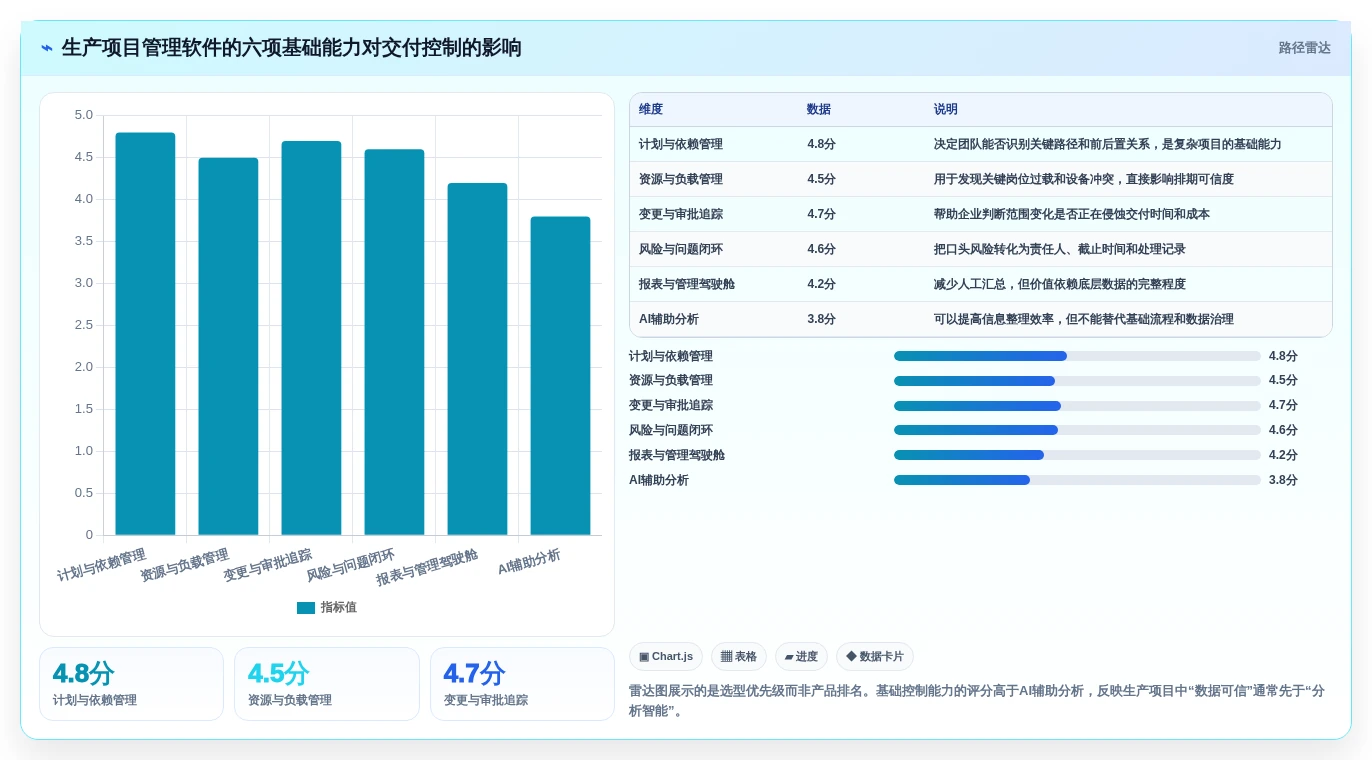Open the 4.7分 变更与审批追踪 data card
Viewport: 1372px width, 760px height.
point(522,684)
